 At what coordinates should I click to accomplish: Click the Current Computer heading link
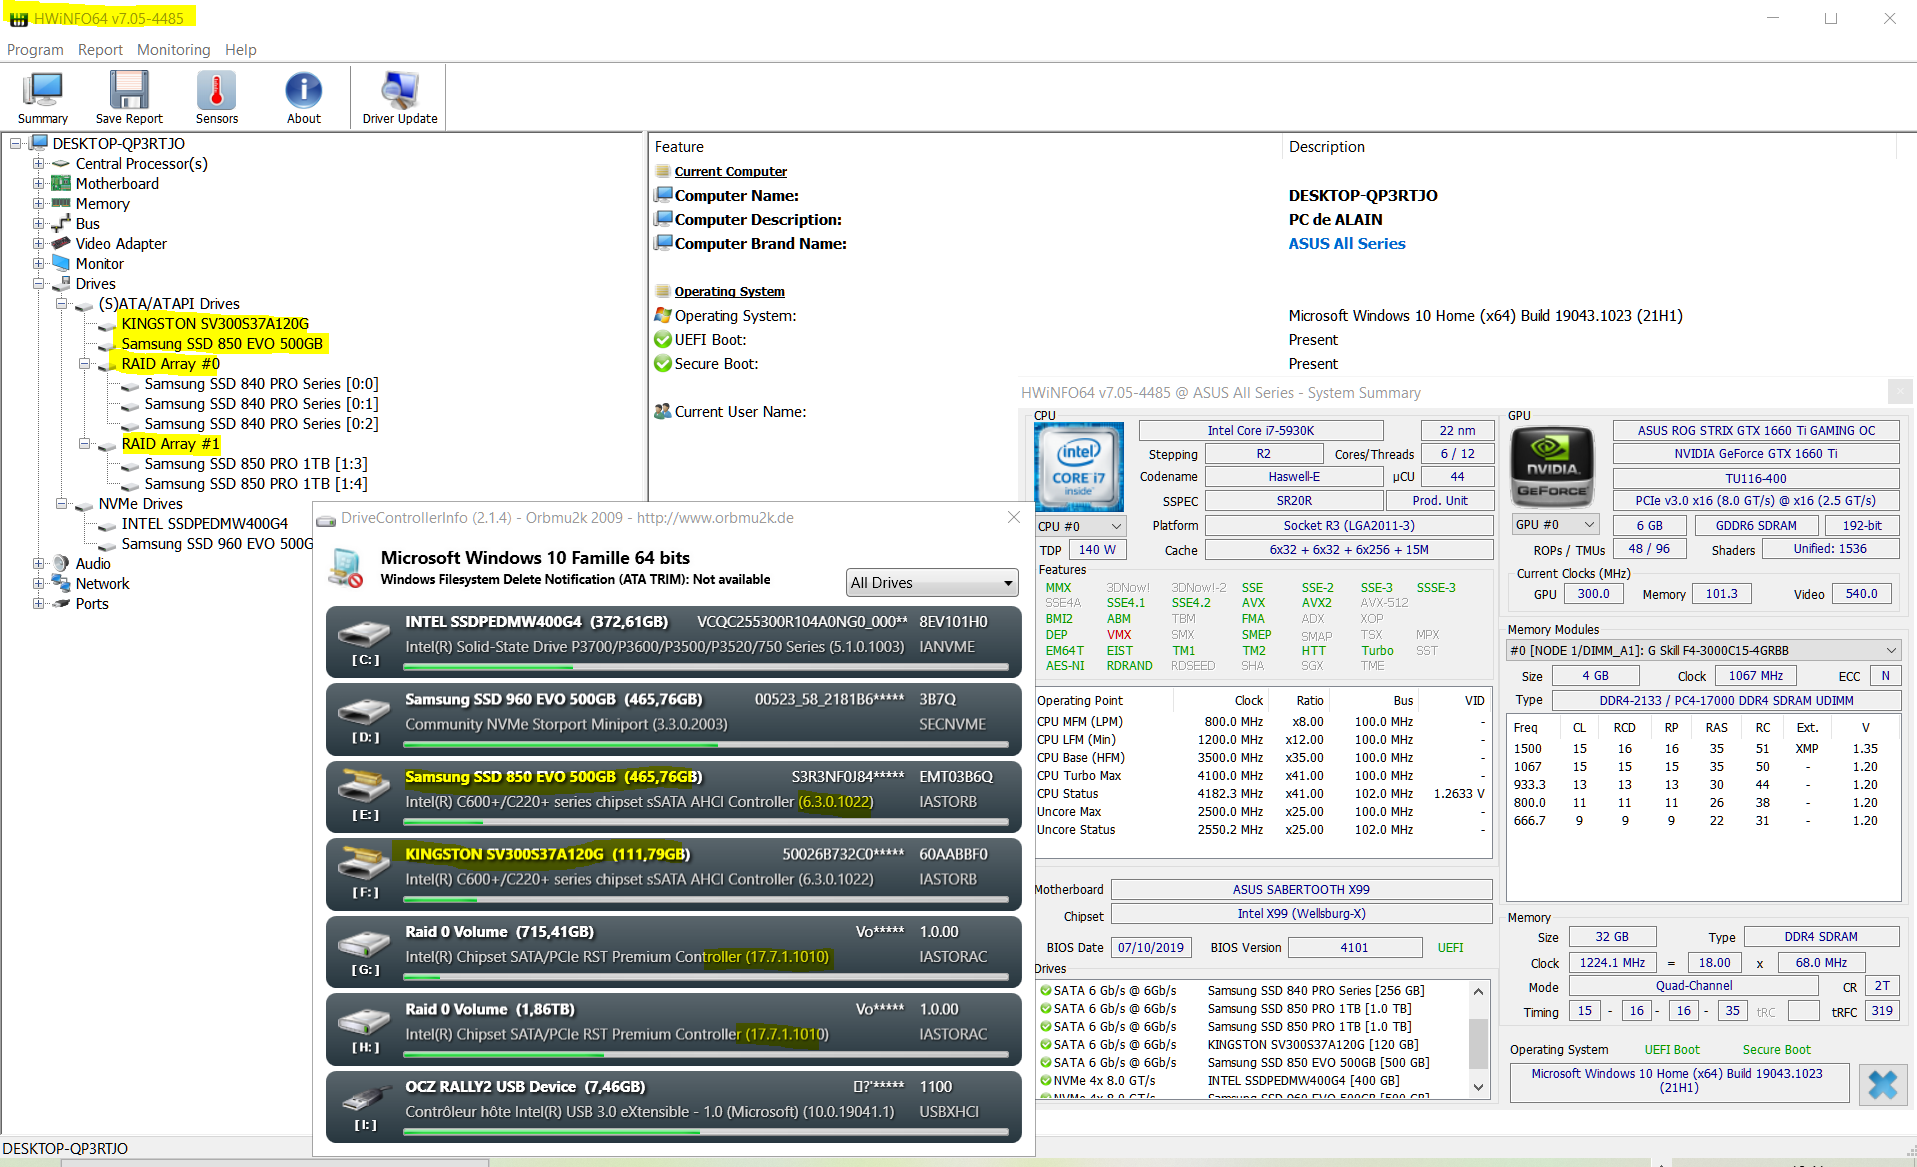[x=730, y=171]
